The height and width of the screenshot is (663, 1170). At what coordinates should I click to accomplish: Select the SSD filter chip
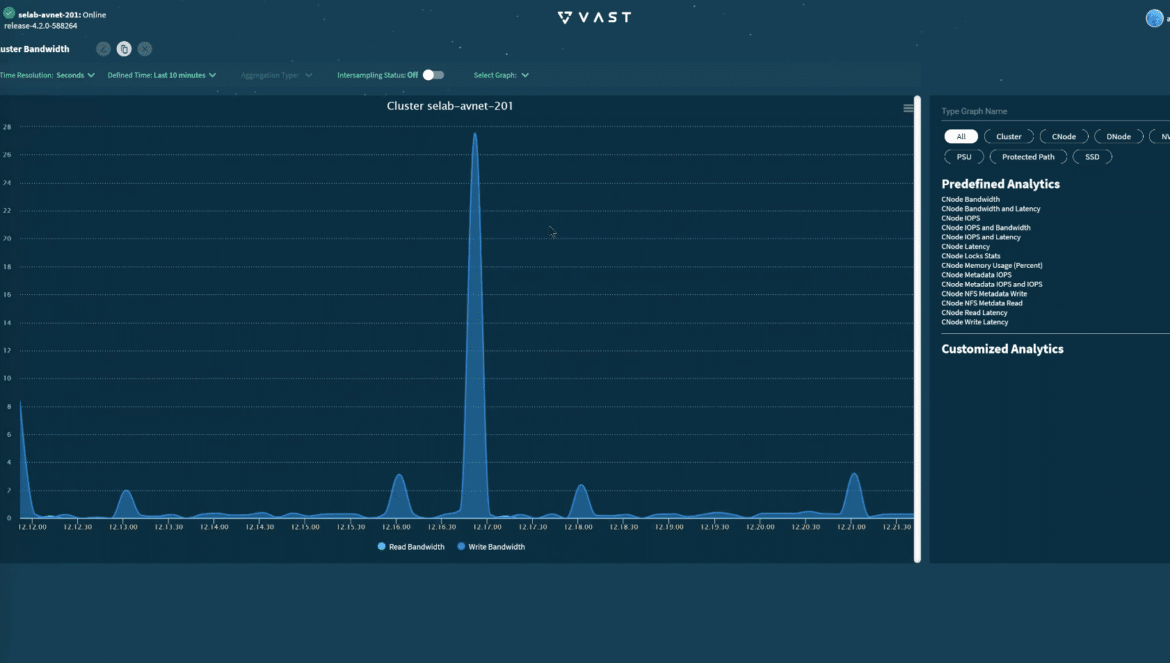click(1092, 157)
